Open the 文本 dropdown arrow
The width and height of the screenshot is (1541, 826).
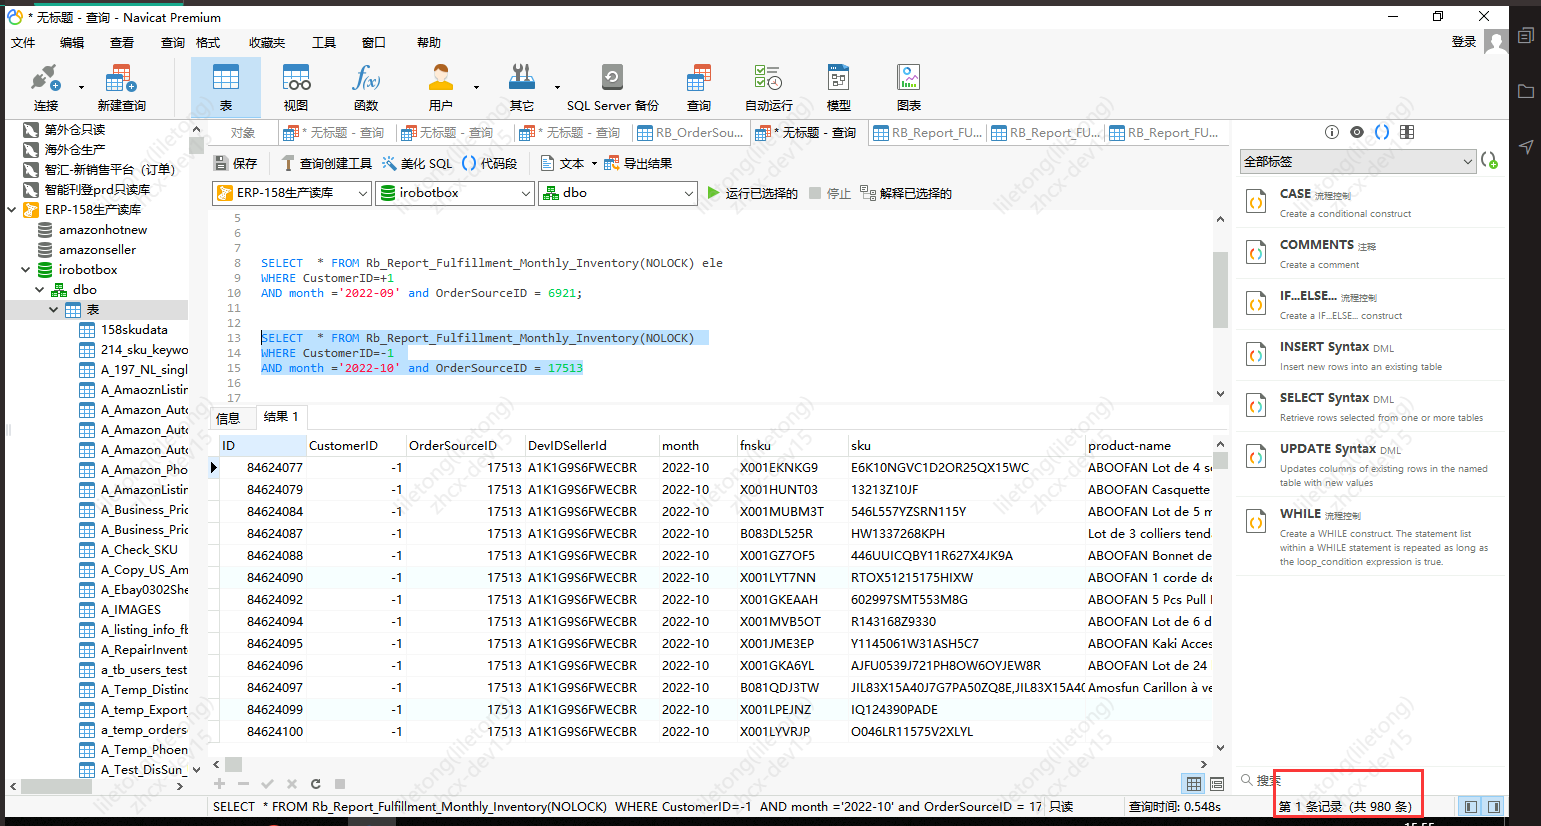(594, 163)
